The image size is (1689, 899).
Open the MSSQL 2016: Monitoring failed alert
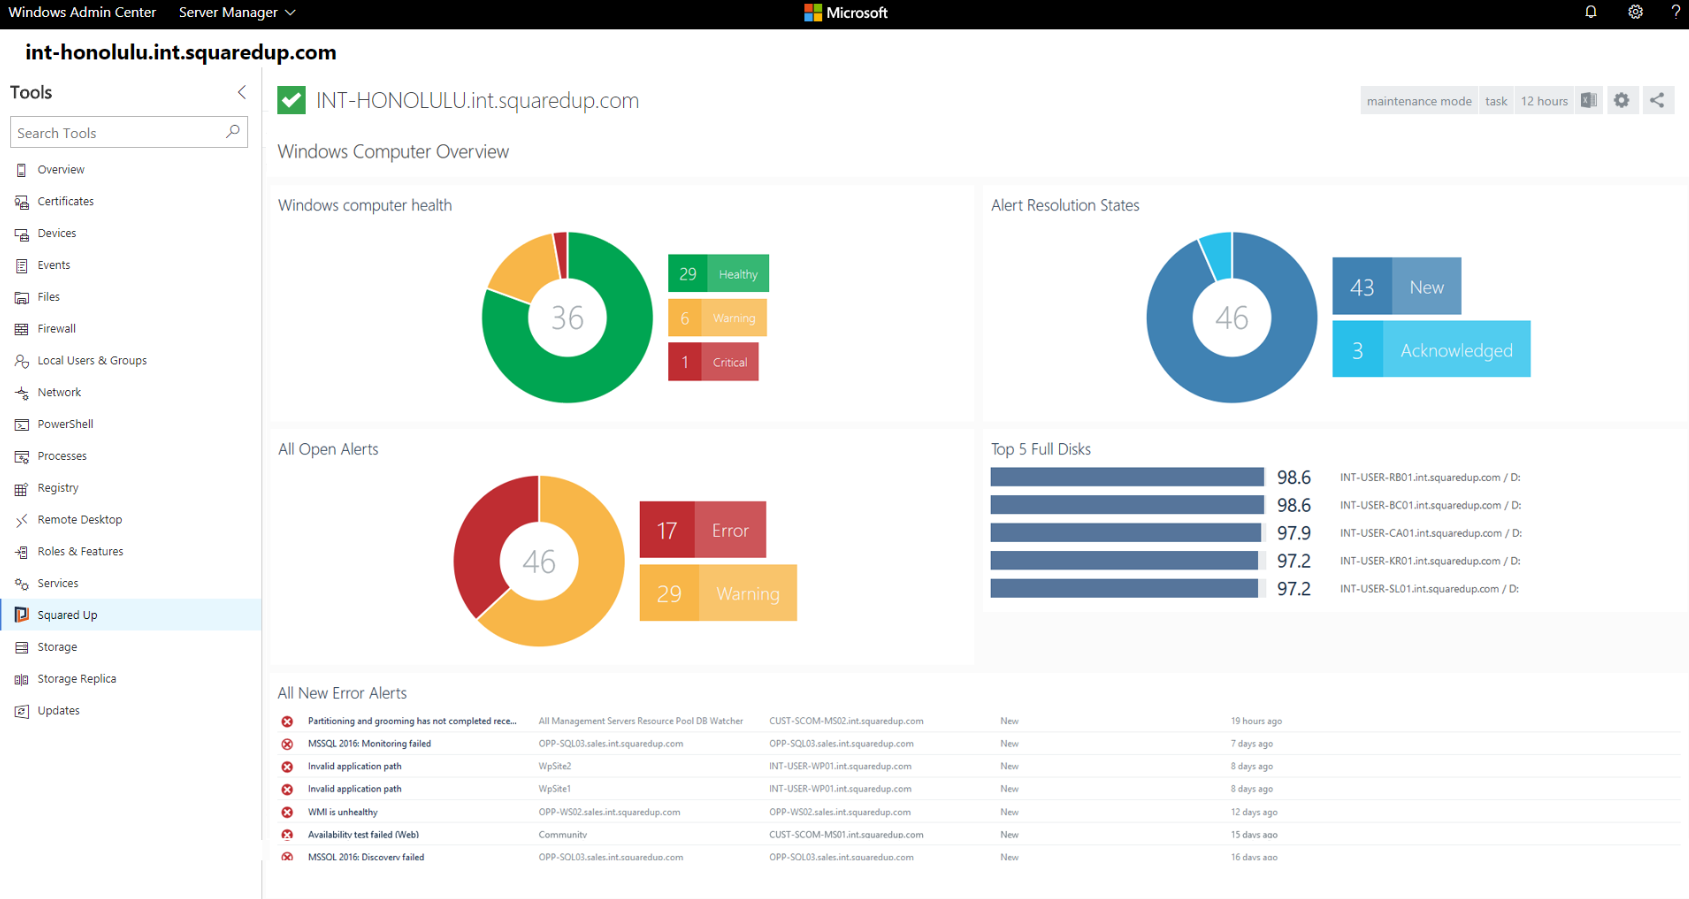tap(369, 743)
